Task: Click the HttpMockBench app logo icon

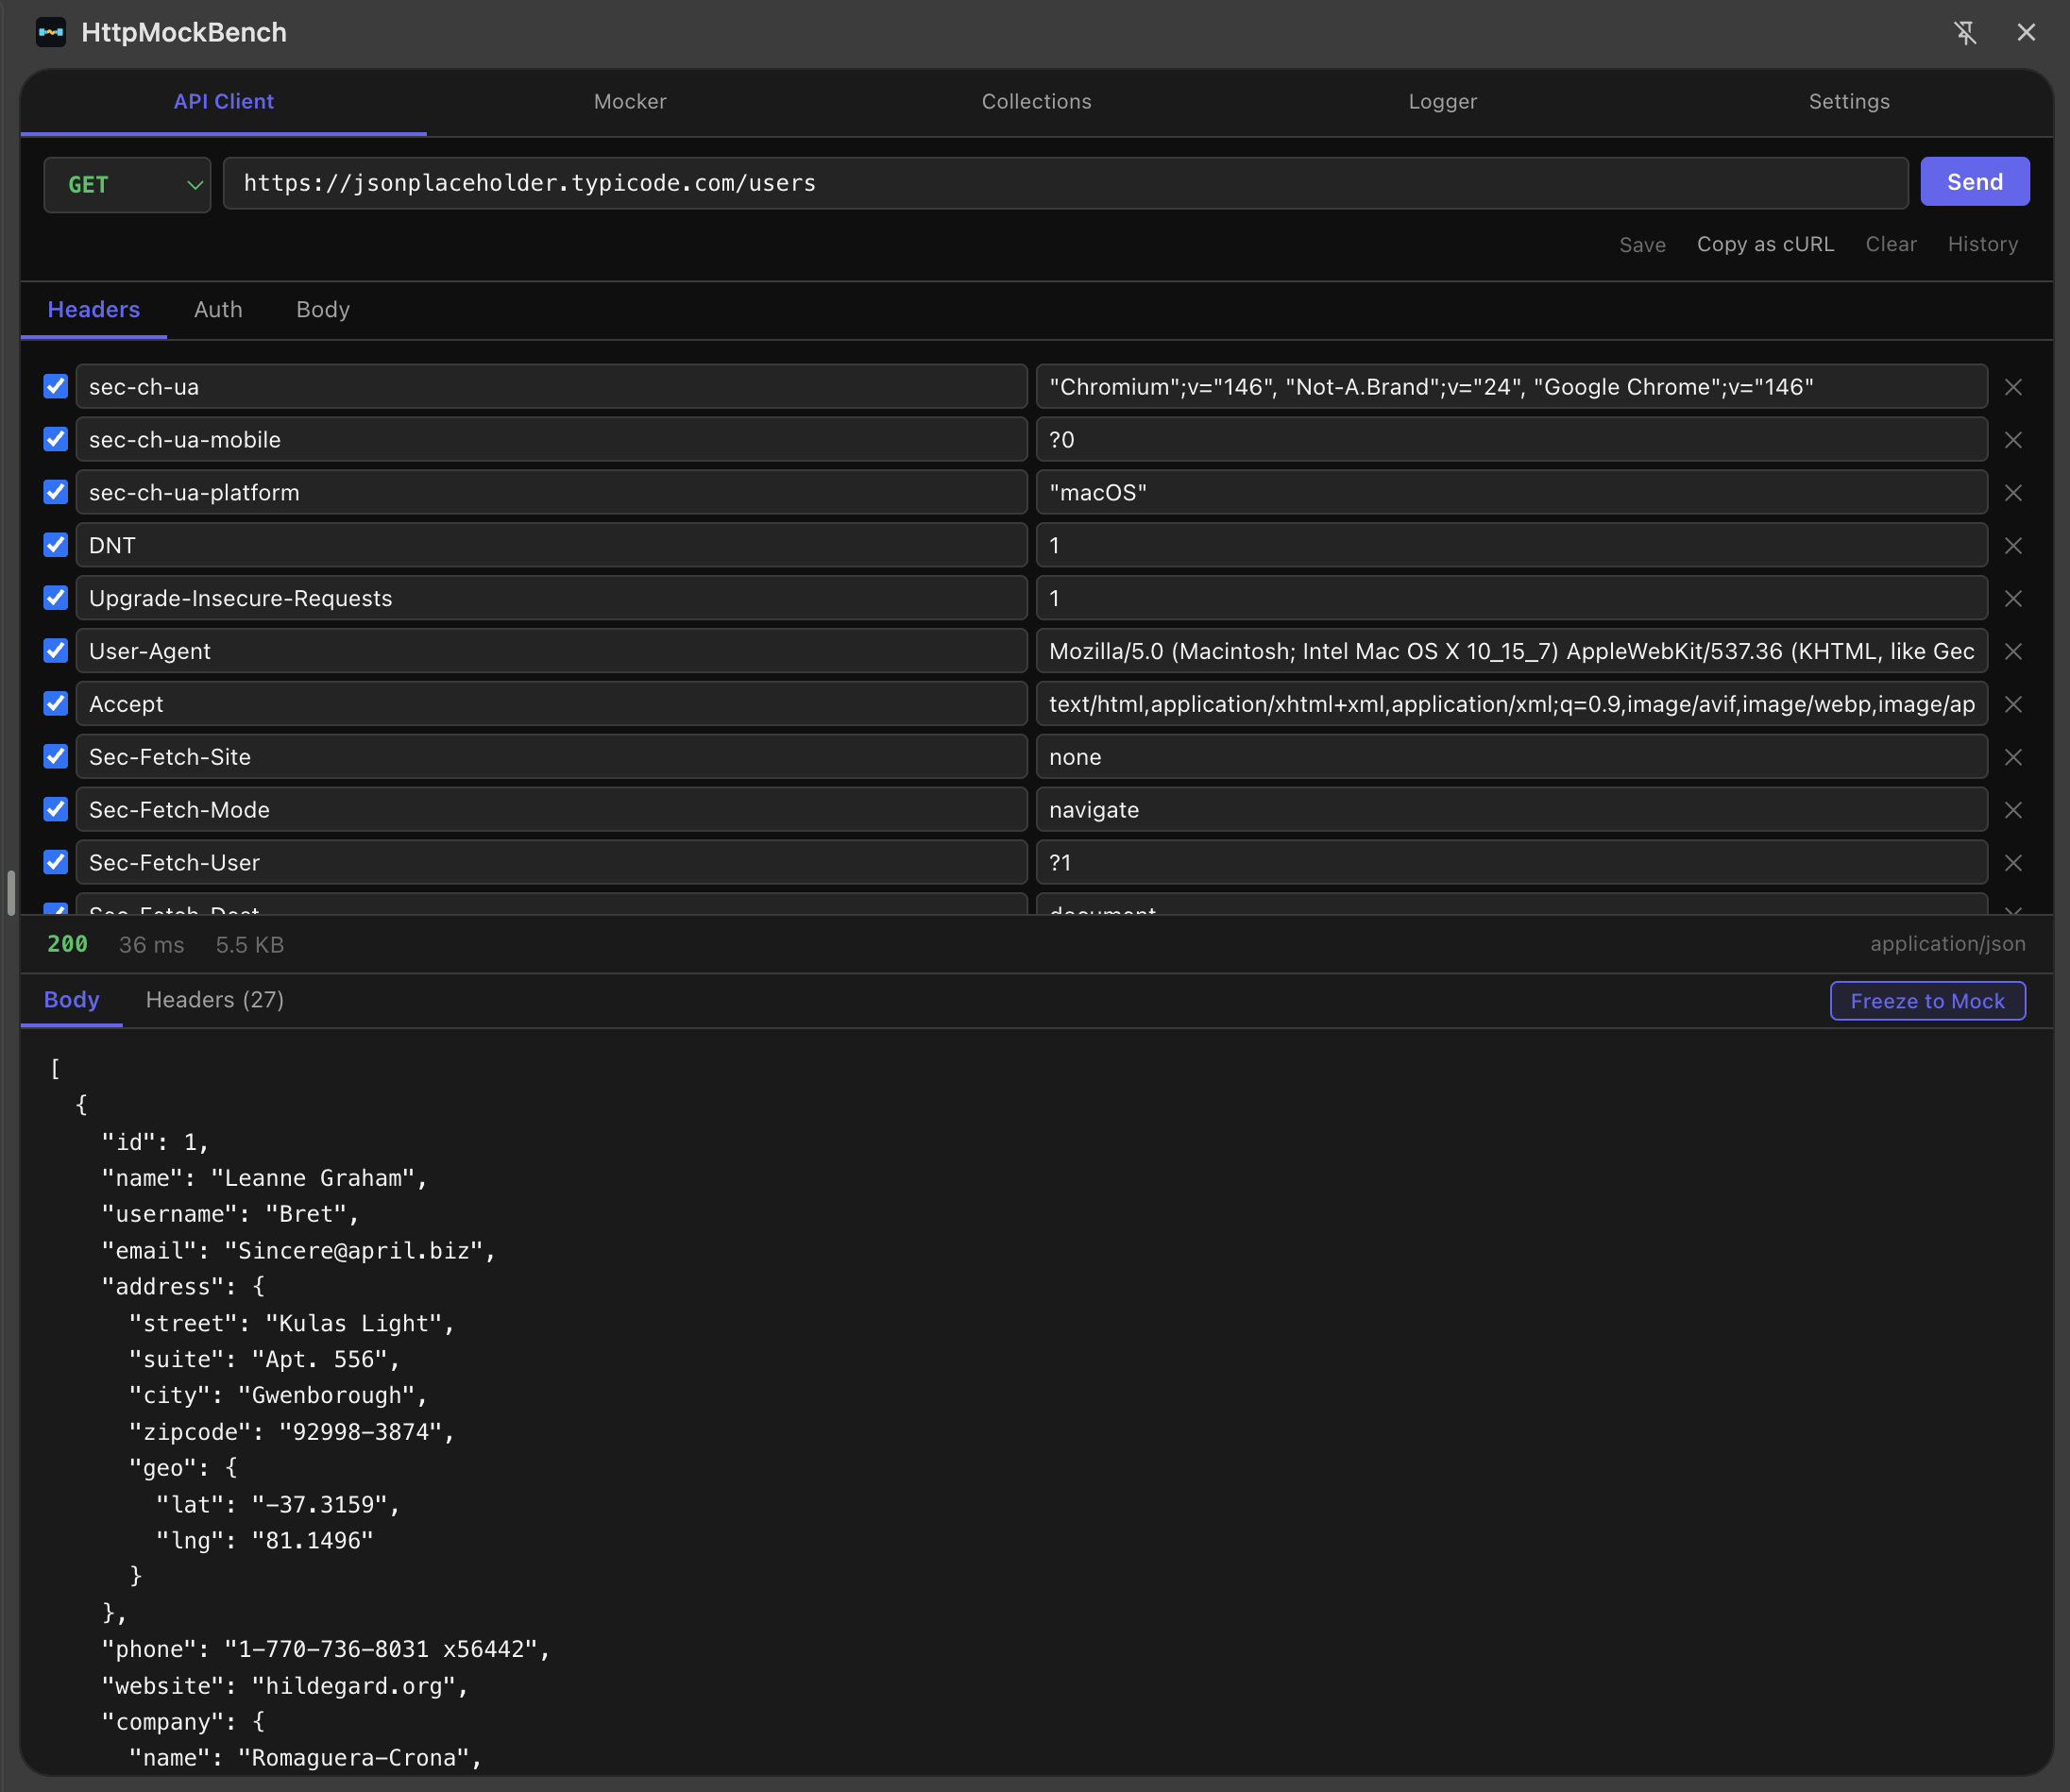Action: 51,32
